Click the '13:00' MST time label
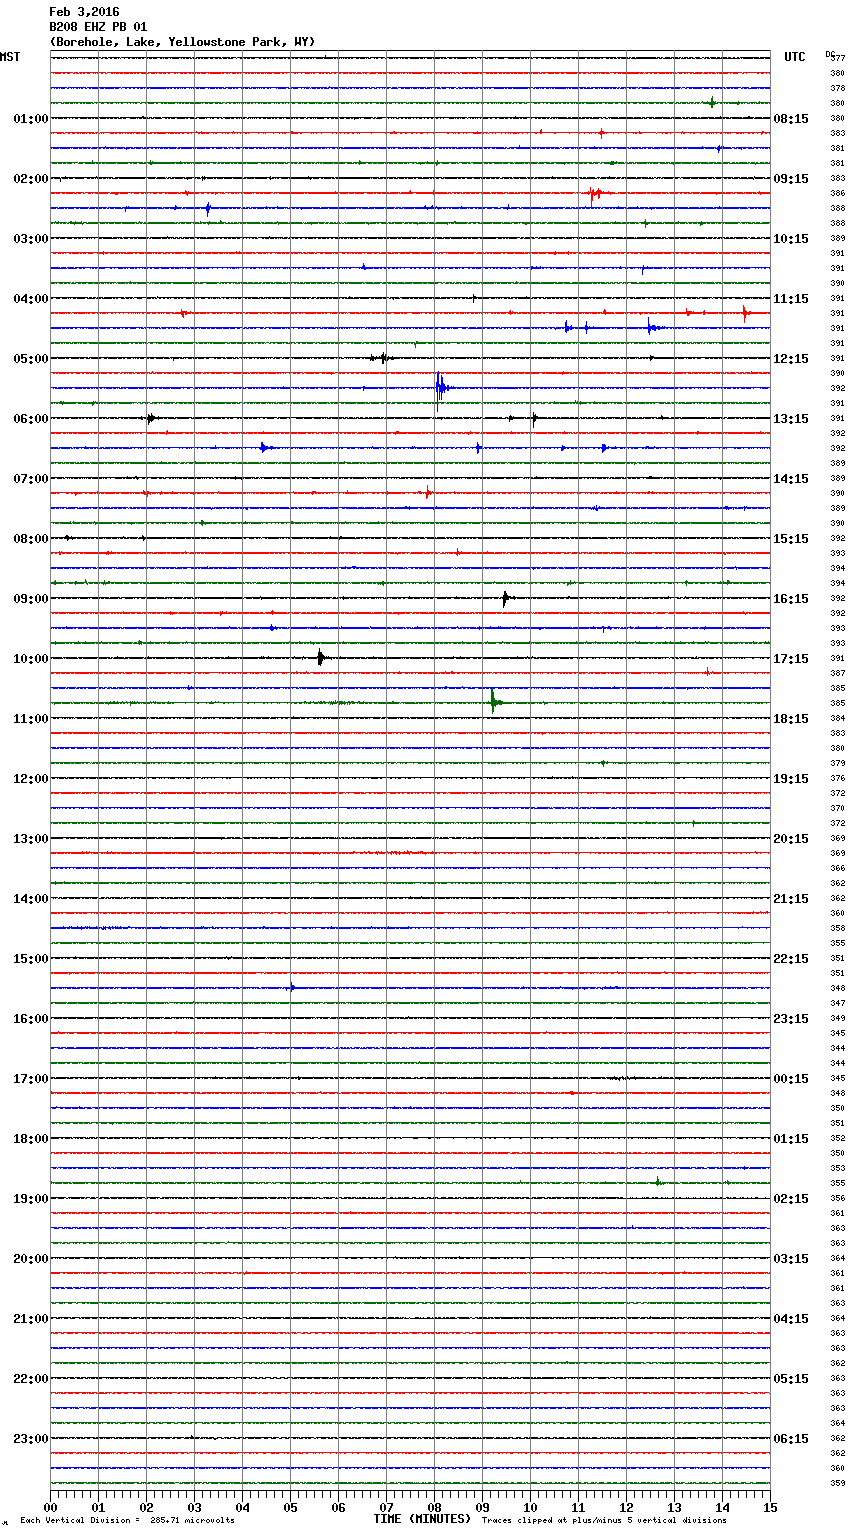Image resolution: width=850 pixels, height=1534 pixels. [30, 839]
